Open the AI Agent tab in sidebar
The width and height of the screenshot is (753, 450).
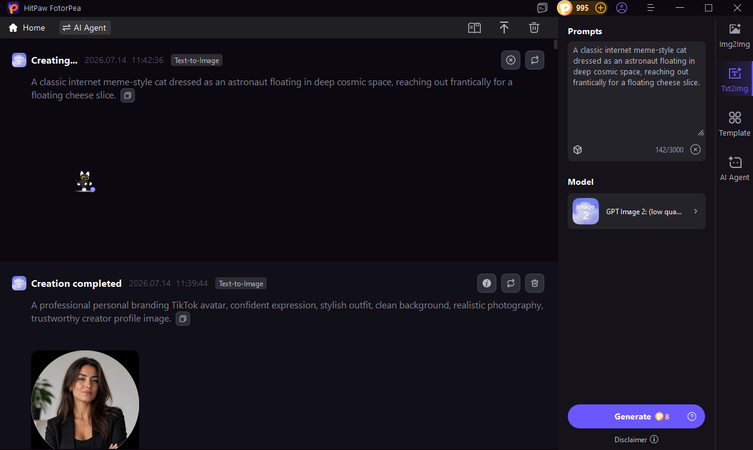[734, 168]
